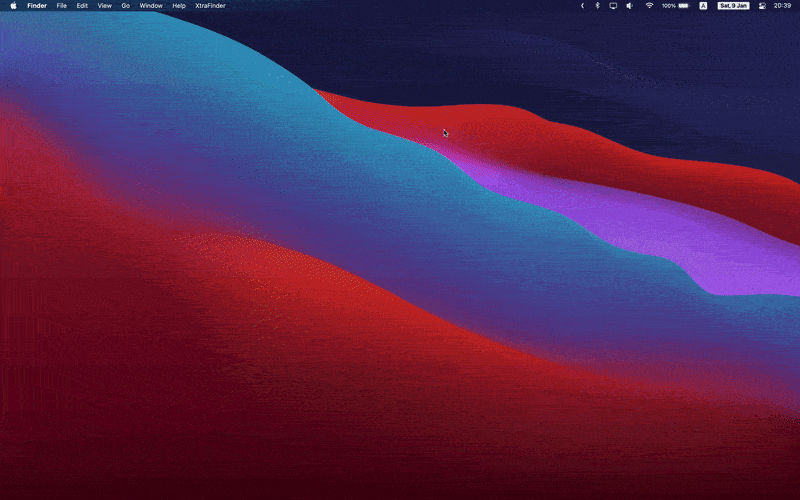Open the Apple menu
Viewport: 800px width, 500px height.
14,6
